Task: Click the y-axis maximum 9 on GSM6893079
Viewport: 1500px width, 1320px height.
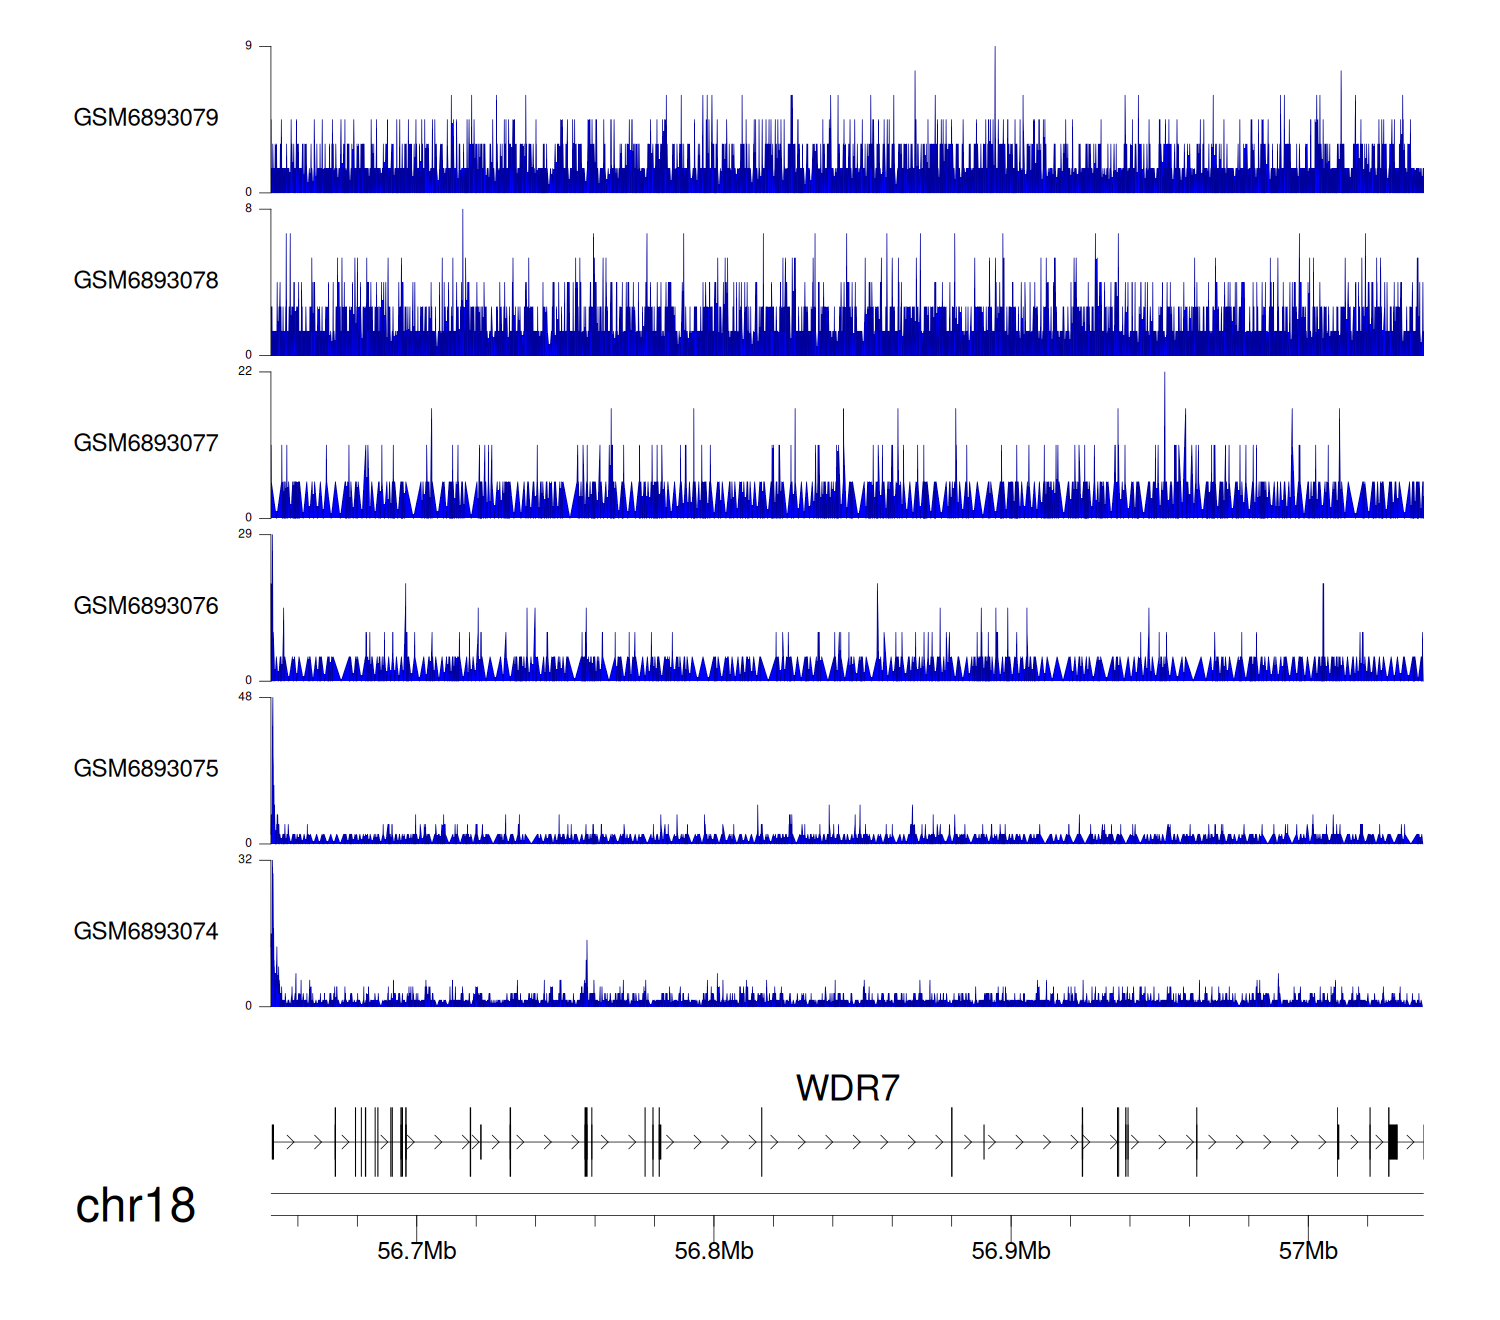Action: [x=249, y=46]
